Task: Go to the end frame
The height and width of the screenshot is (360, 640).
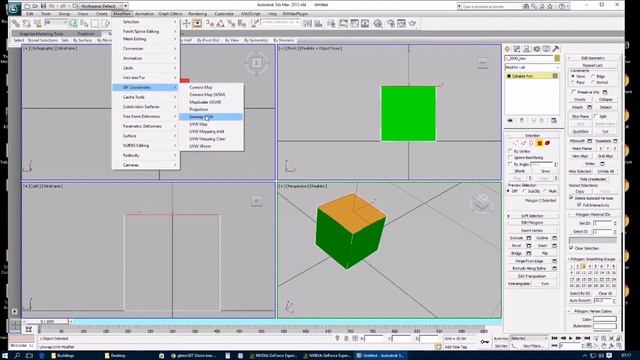Action: [x=587, y=338]
